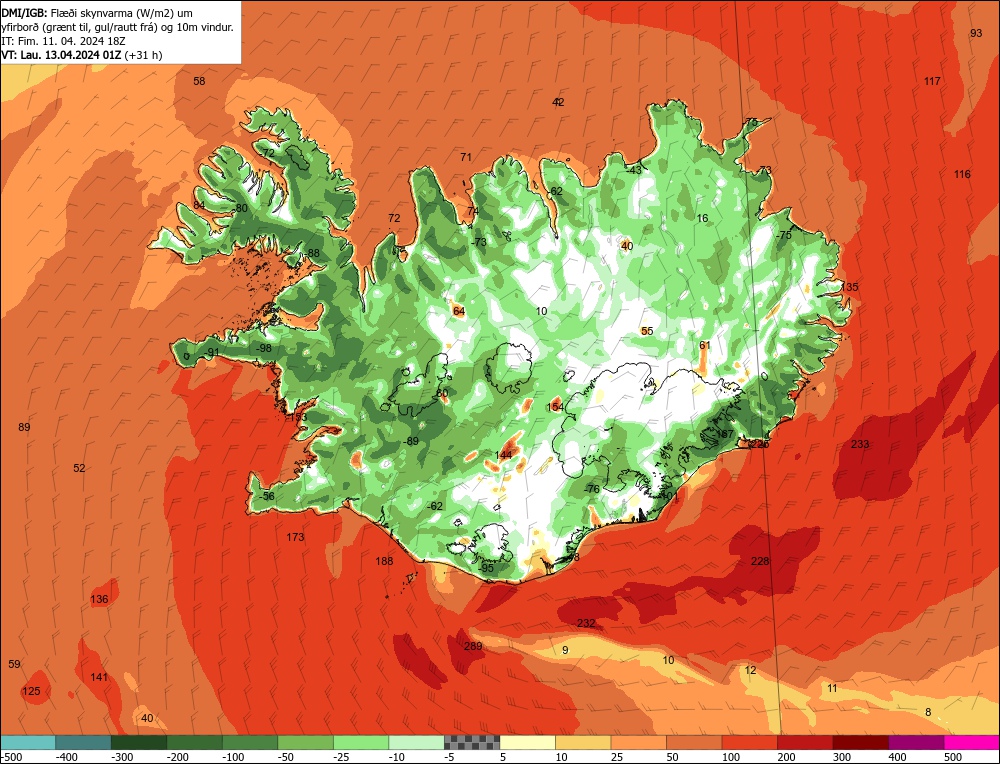Viewport: 1000px width, 764px height.
Task: Pick the darkest green -300 to -200 swatch
Action: (138, 742)
